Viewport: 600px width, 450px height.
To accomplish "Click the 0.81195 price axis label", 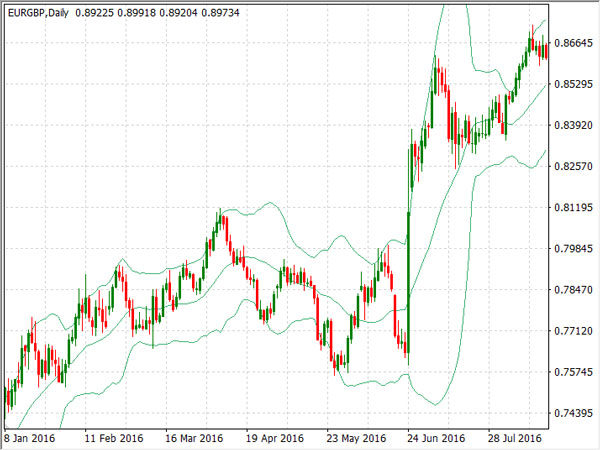I will (573, 207).
